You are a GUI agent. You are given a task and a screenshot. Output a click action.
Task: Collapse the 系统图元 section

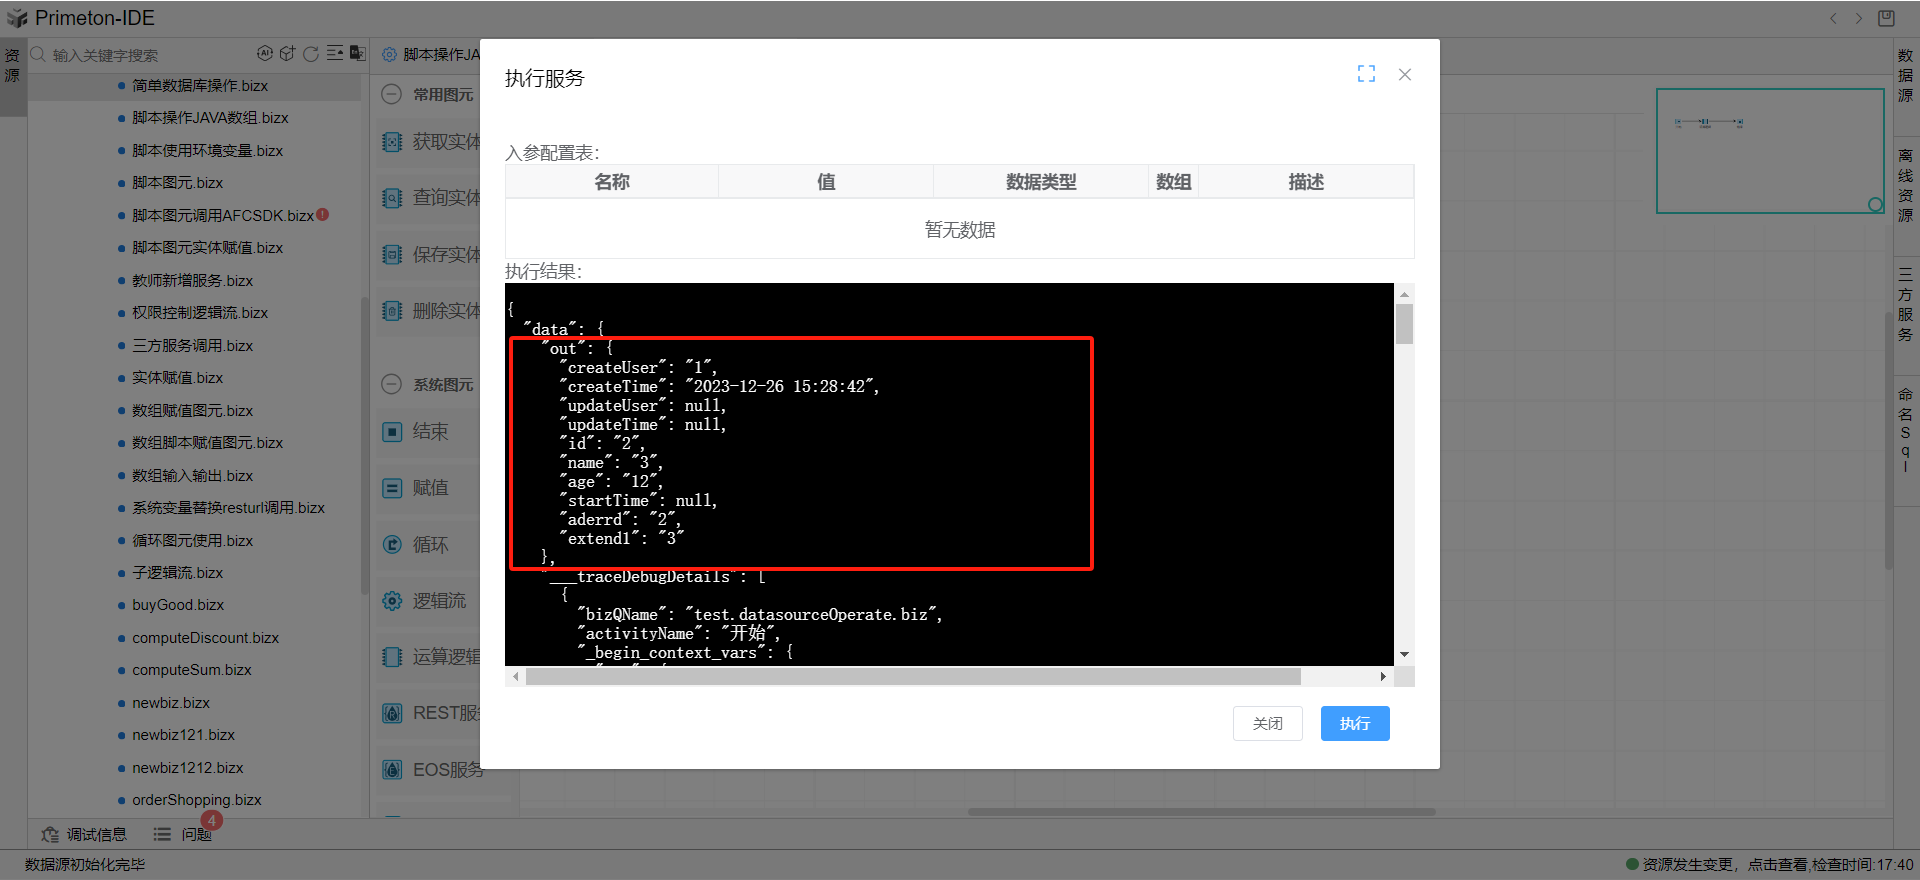[x=392, y=385]
